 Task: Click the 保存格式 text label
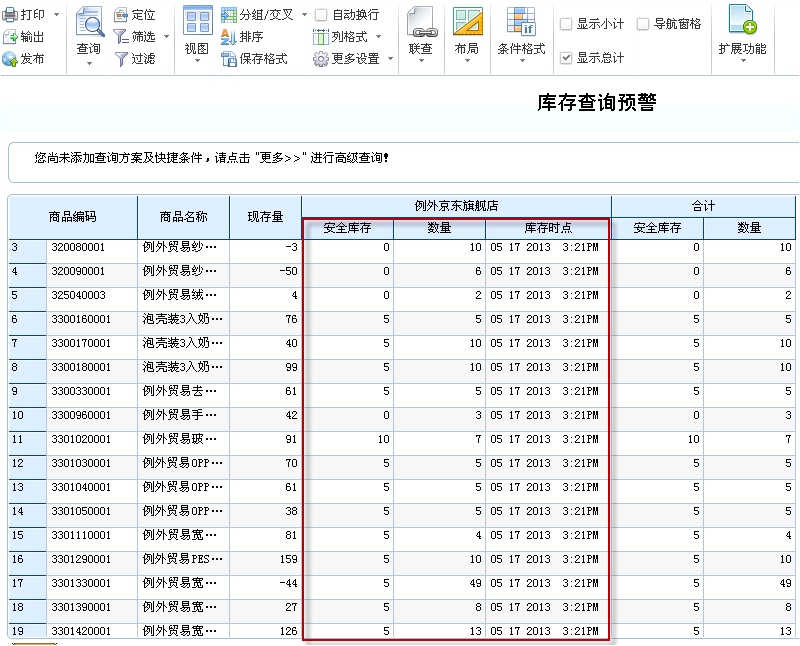264,59
